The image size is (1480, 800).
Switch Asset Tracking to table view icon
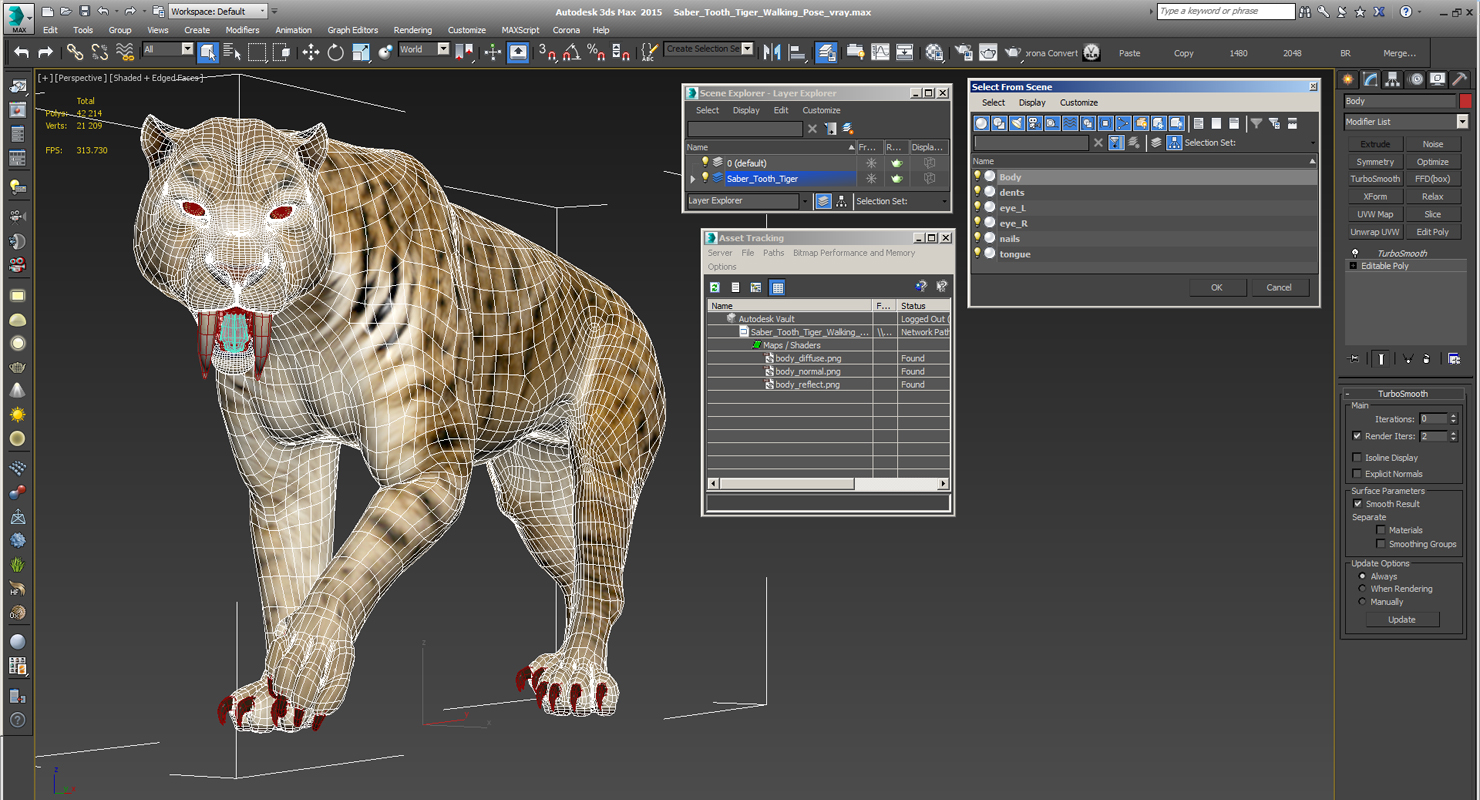[x=777, y=287]
